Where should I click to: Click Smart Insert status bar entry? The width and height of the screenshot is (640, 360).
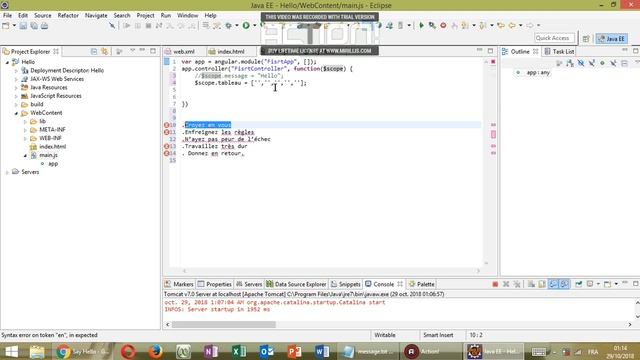438,335
